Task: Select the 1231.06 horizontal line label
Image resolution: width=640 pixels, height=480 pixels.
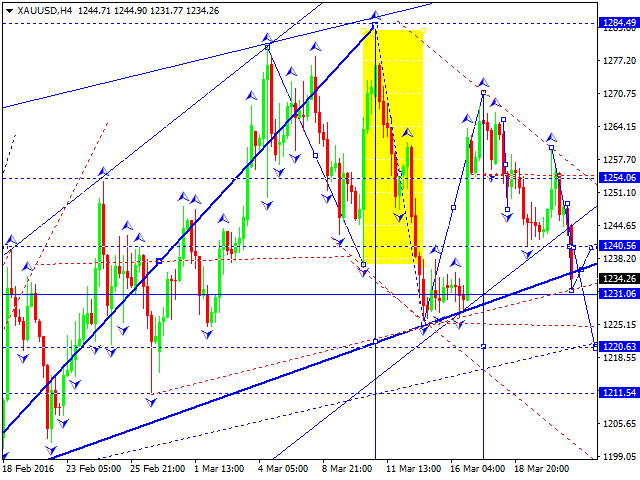Action: tap(619, 294)
